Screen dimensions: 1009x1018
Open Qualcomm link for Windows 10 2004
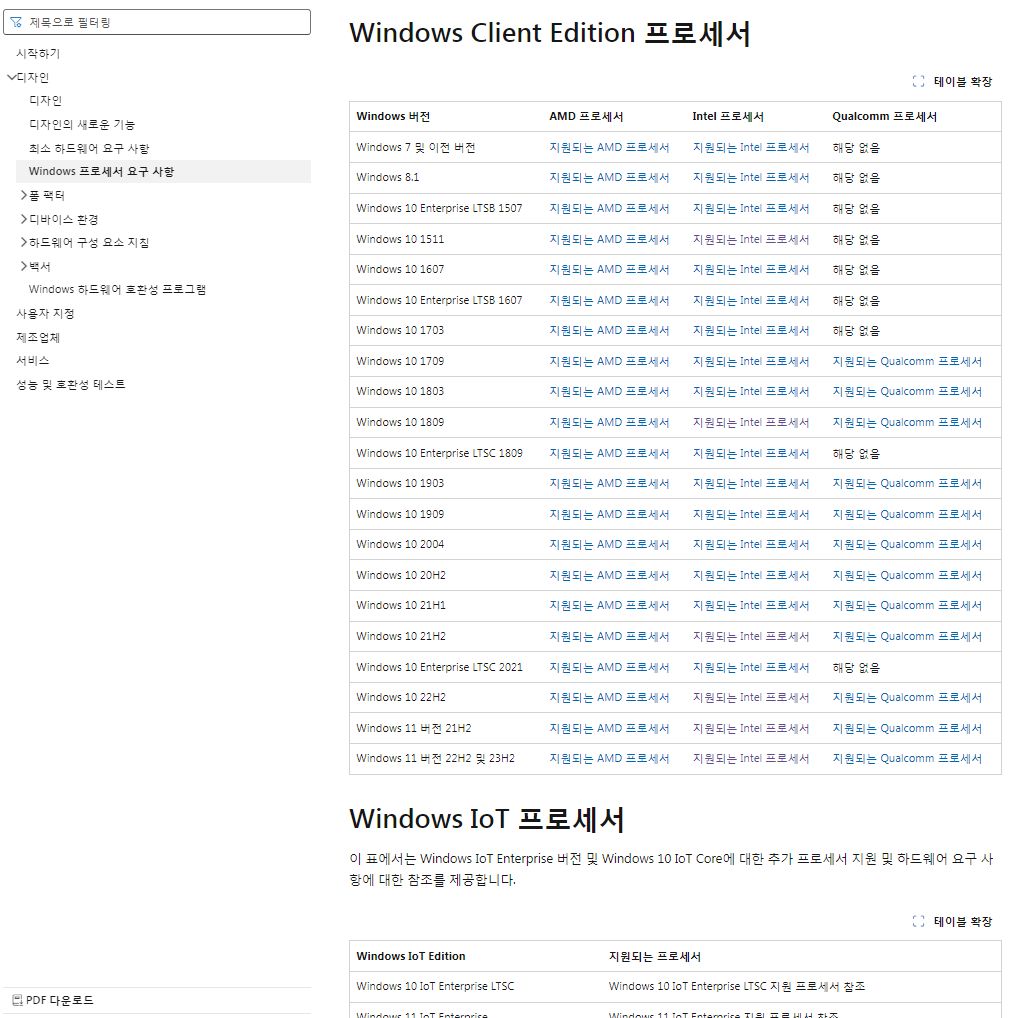tap(907, 545)
